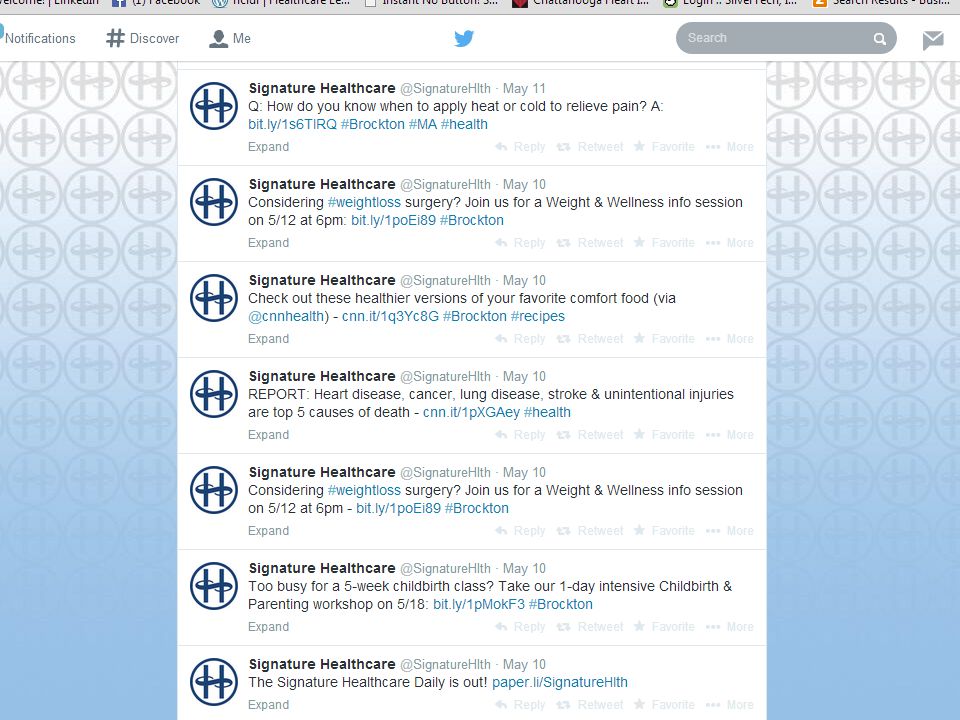Viewport: 960px width, 720px height.
Task: Open paper.li/SignatureHlth link
Action: pos(560,683)
